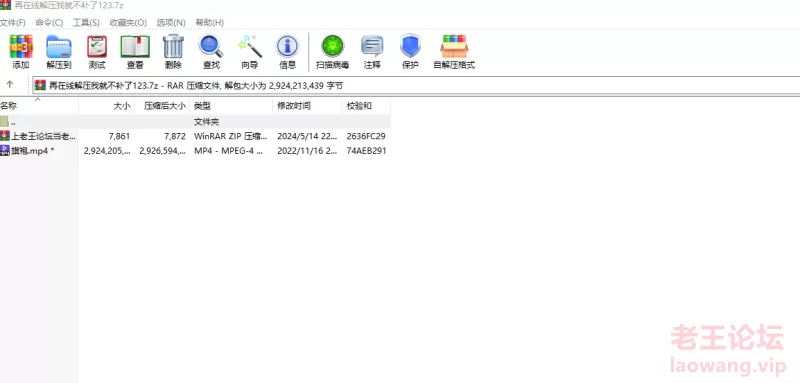Sort by 类型 column header
This screenshot has height=383, width=800.
tap(231, 106)
